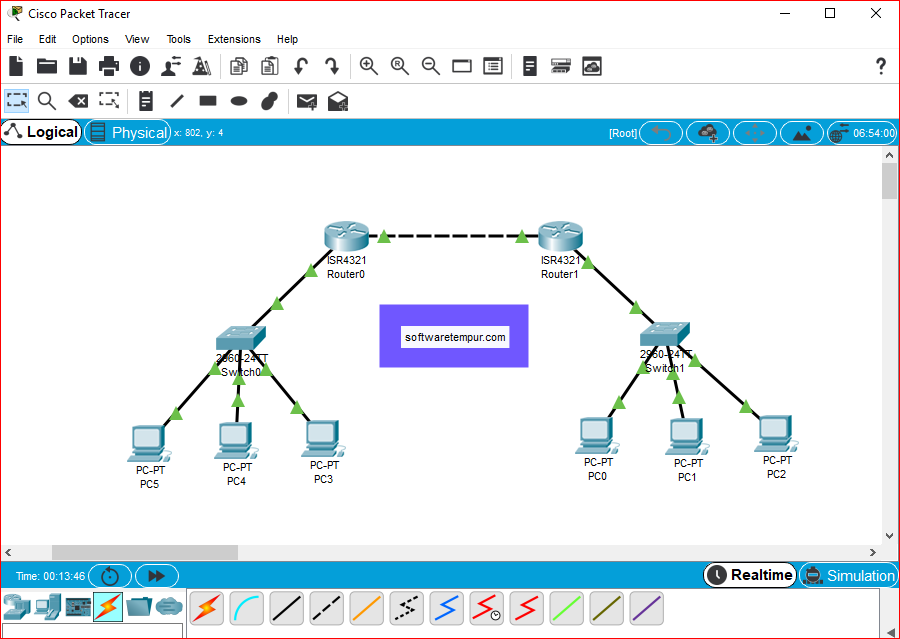
Task: Open the File menu
Action: tap(15, 39)
